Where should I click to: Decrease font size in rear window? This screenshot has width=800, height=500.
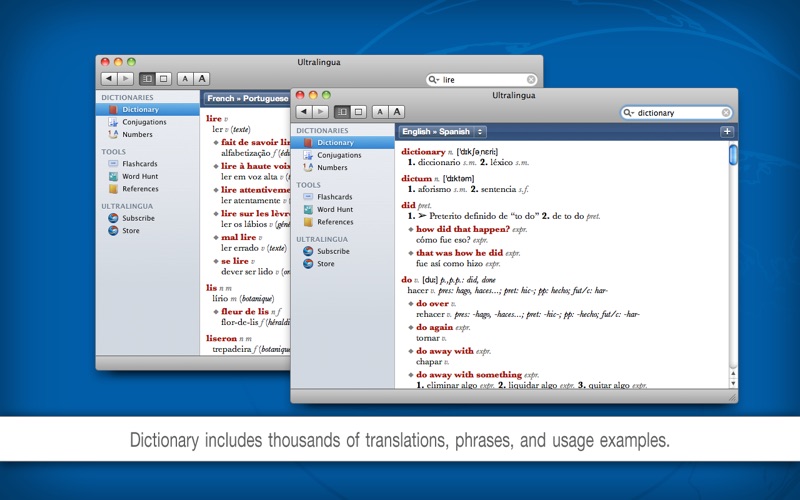click(x=185, y=79)
